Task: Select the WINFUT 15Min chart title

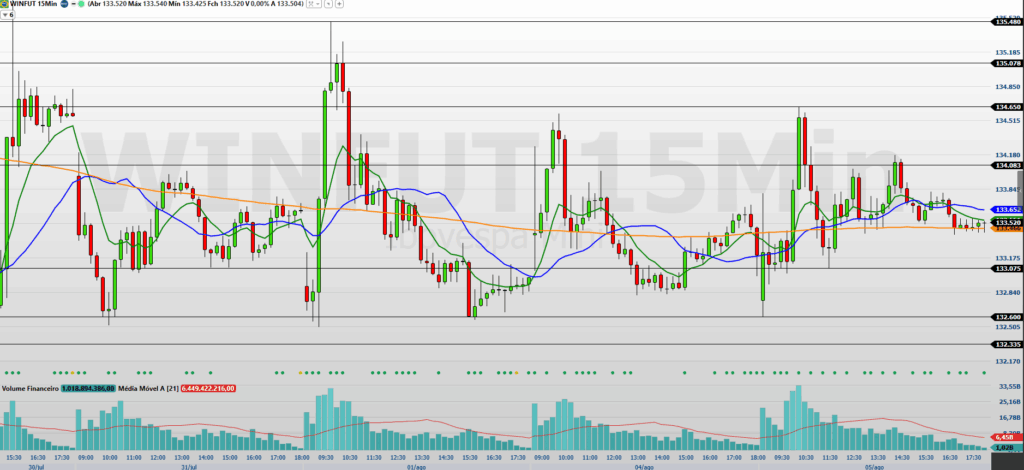Action: point(33,4)
